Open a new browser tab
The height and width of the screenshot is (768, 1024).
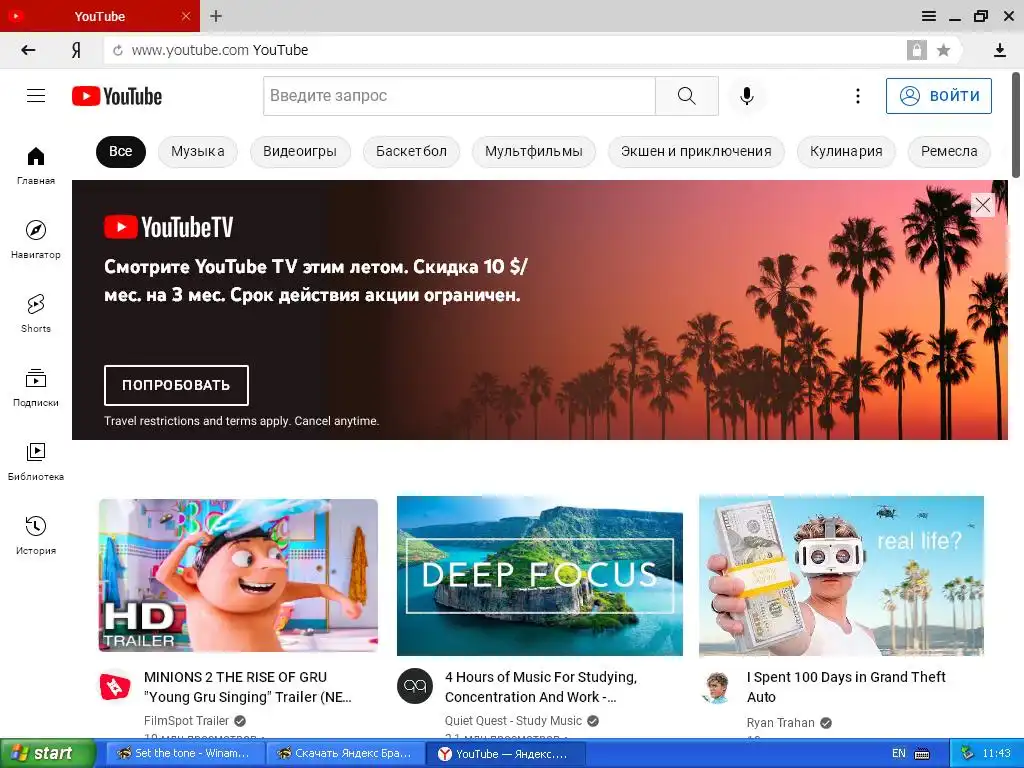pyautogui.click(x=216, y=16)
